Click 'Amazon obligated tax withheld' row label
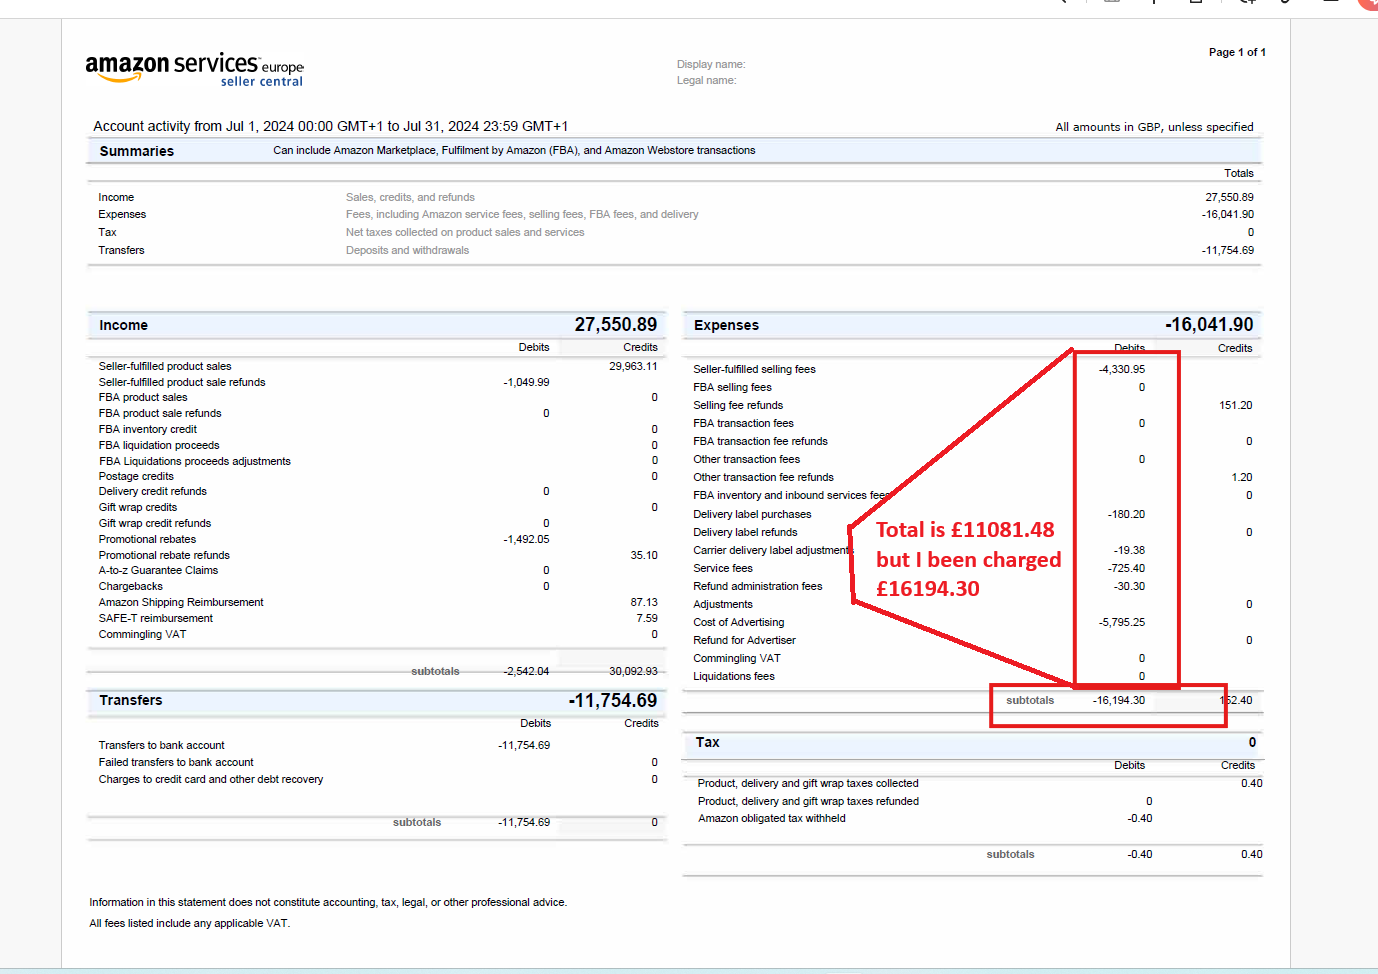Viewport: 1378px width, 974px height. [771, 818]
